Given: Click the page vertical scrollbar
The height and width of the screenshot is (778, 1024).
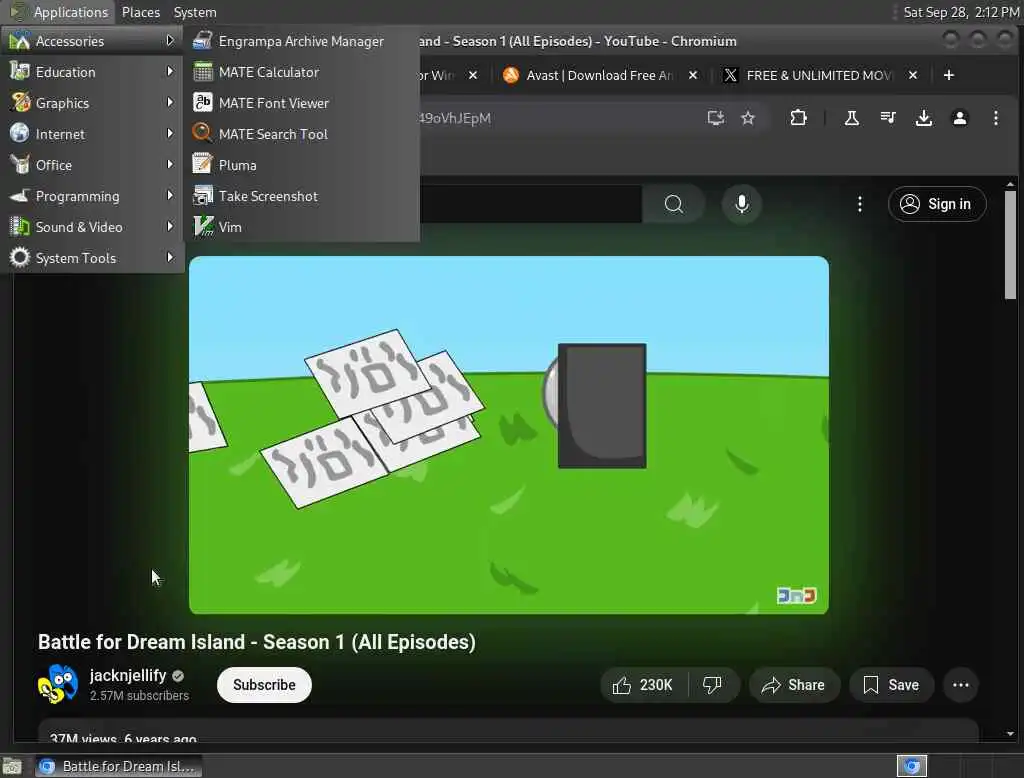Looking at the screenshot, I should coord(1010,245).
